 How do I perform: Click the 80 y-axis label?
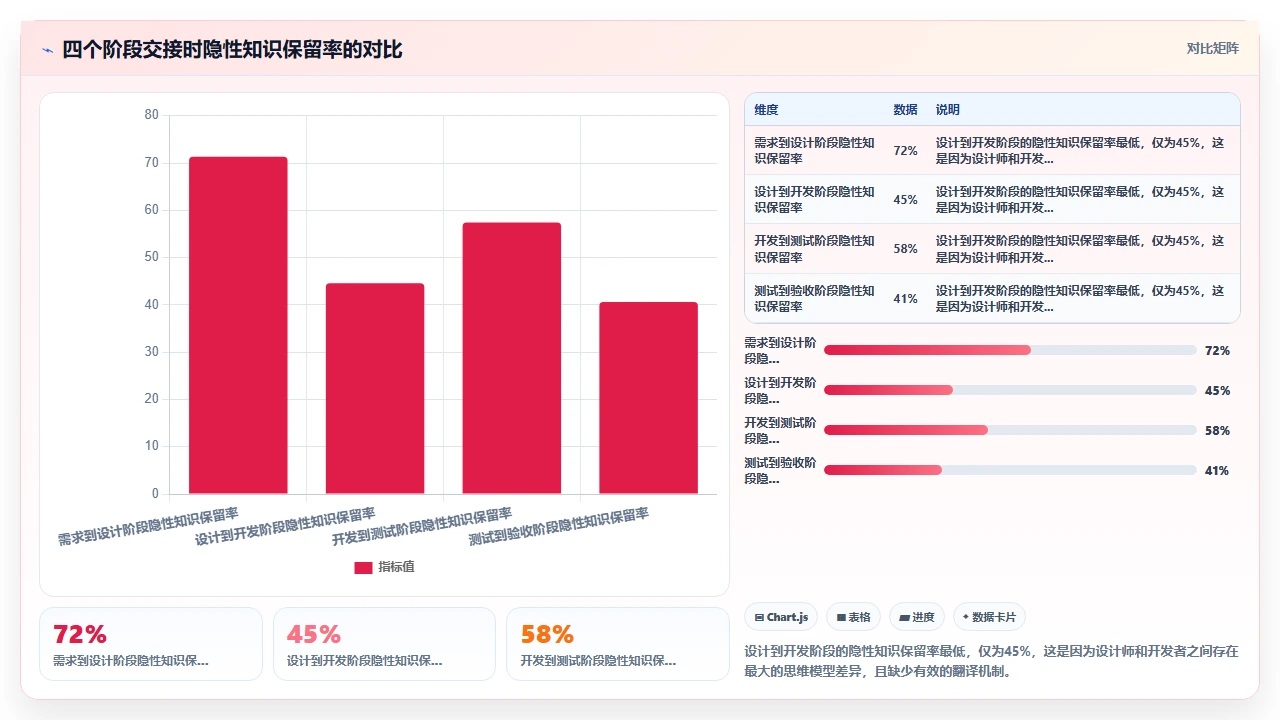coord(152,115)
